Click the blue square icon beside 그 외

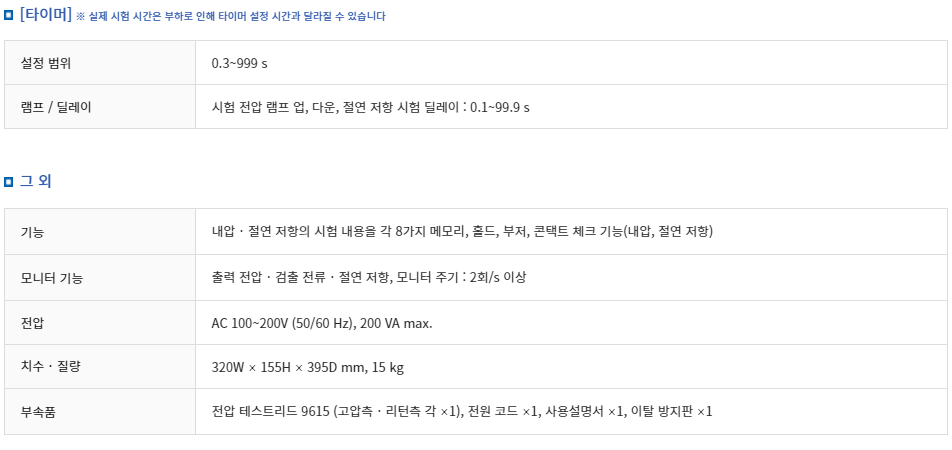tap(9, 182)
